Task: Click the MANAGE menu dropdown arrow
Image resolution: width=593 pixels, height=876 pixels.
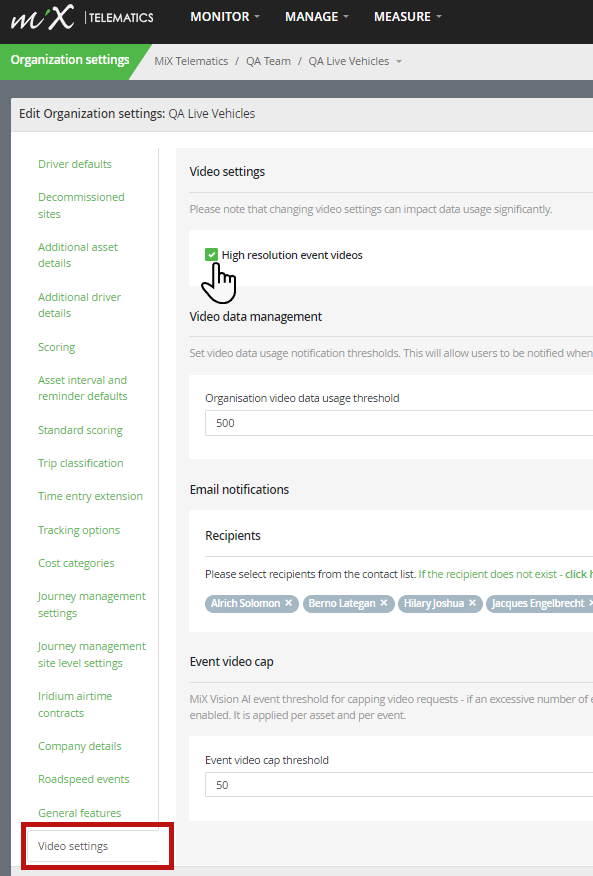Action: [x=346, y=17]
